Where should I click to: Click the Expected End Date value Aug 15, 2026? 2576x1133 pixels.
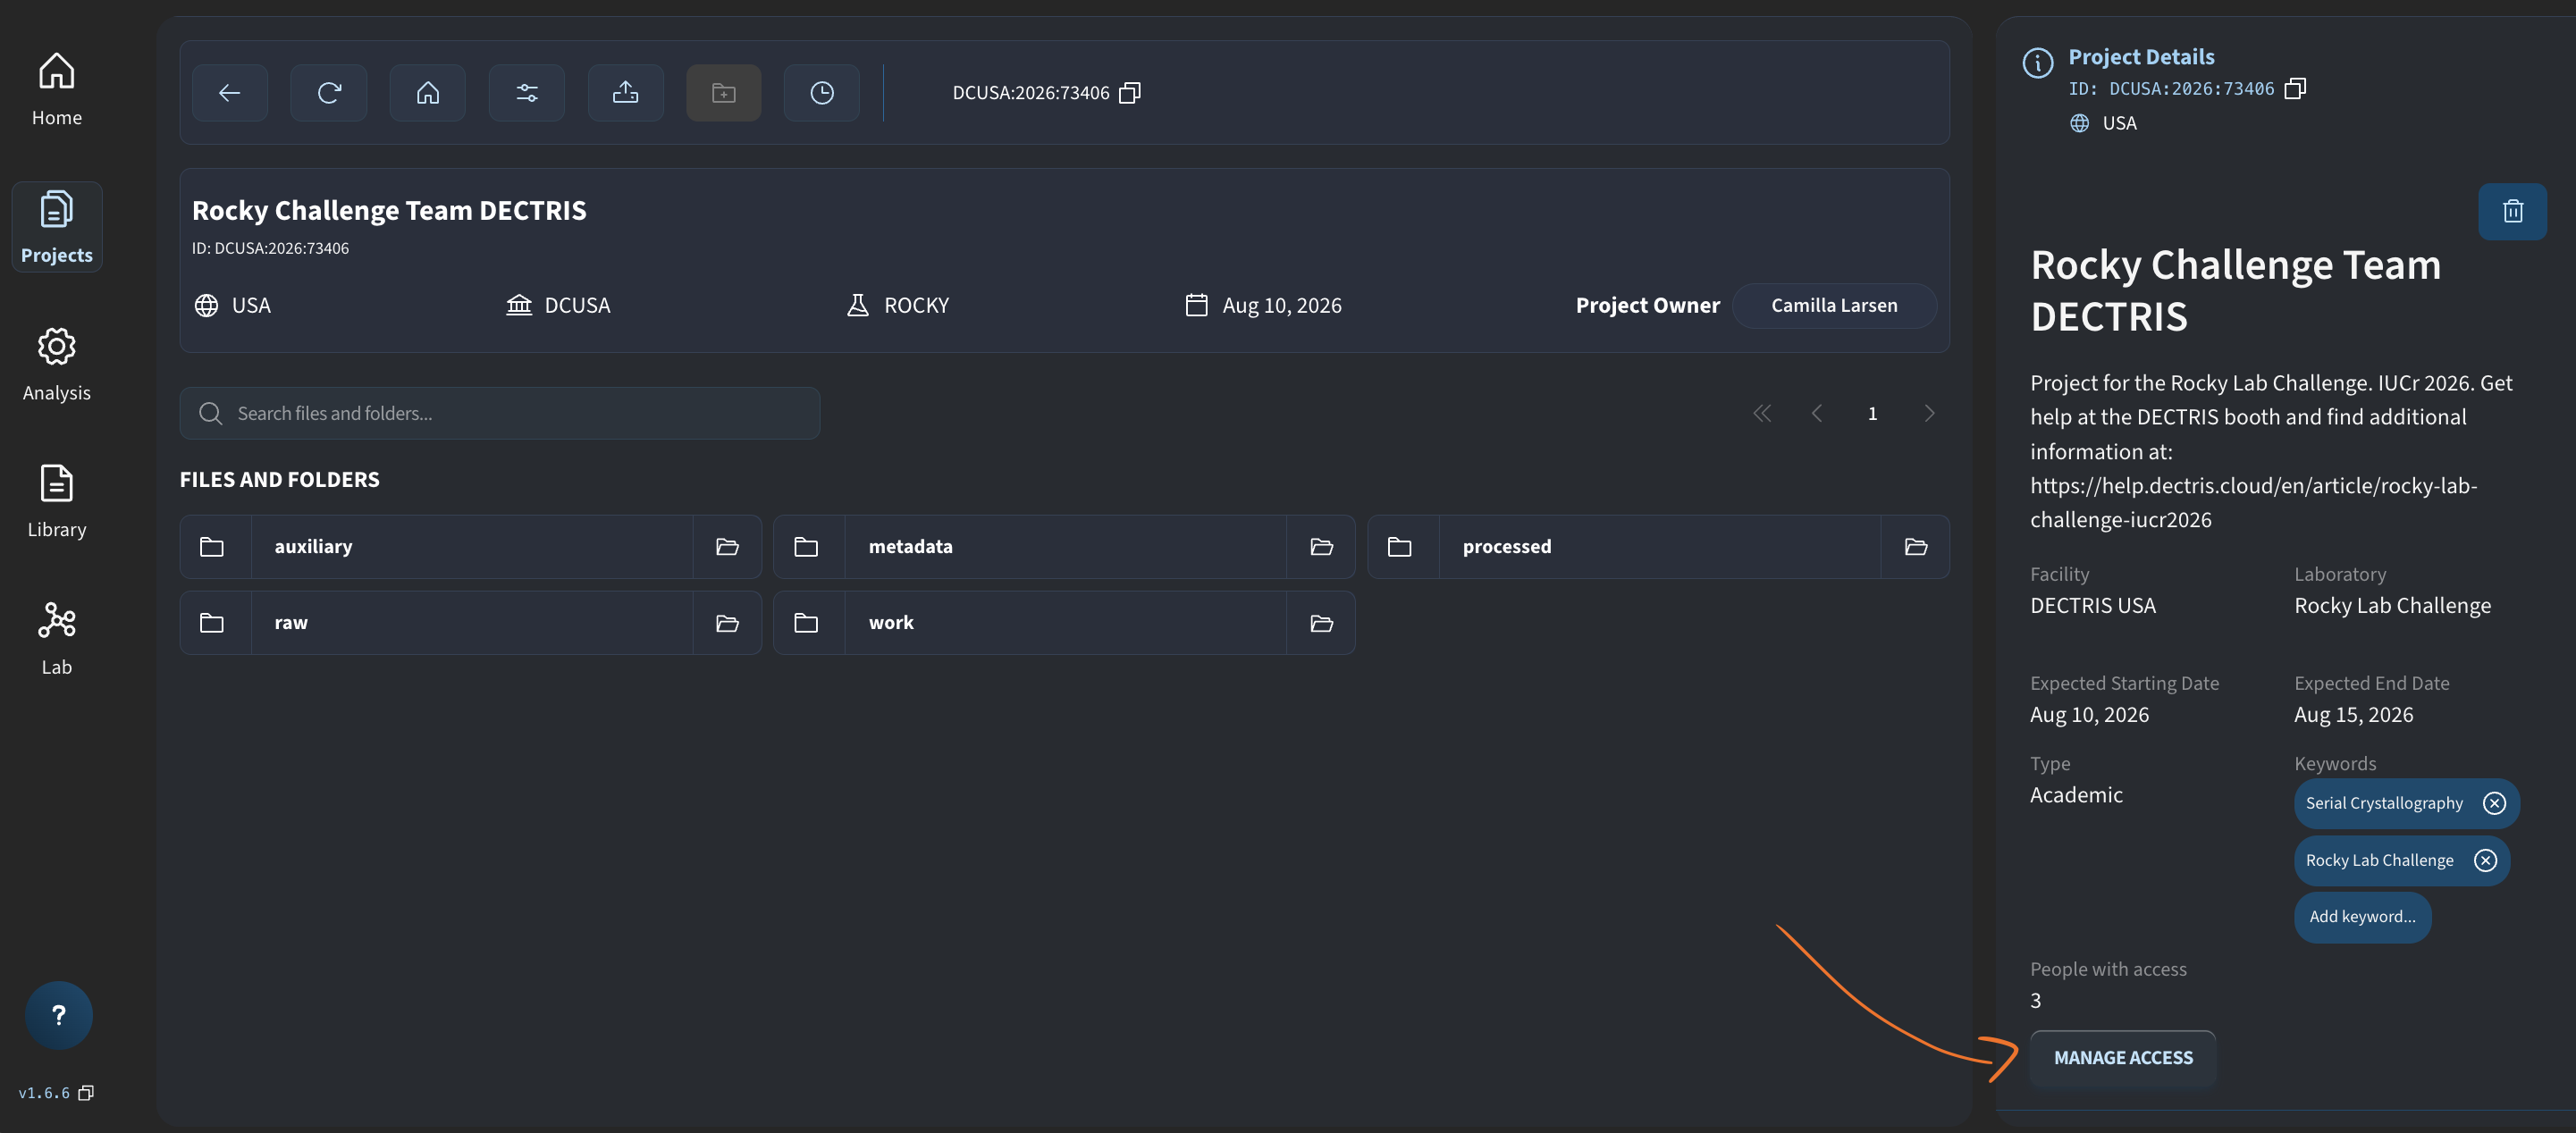[x=2353, y=714]
